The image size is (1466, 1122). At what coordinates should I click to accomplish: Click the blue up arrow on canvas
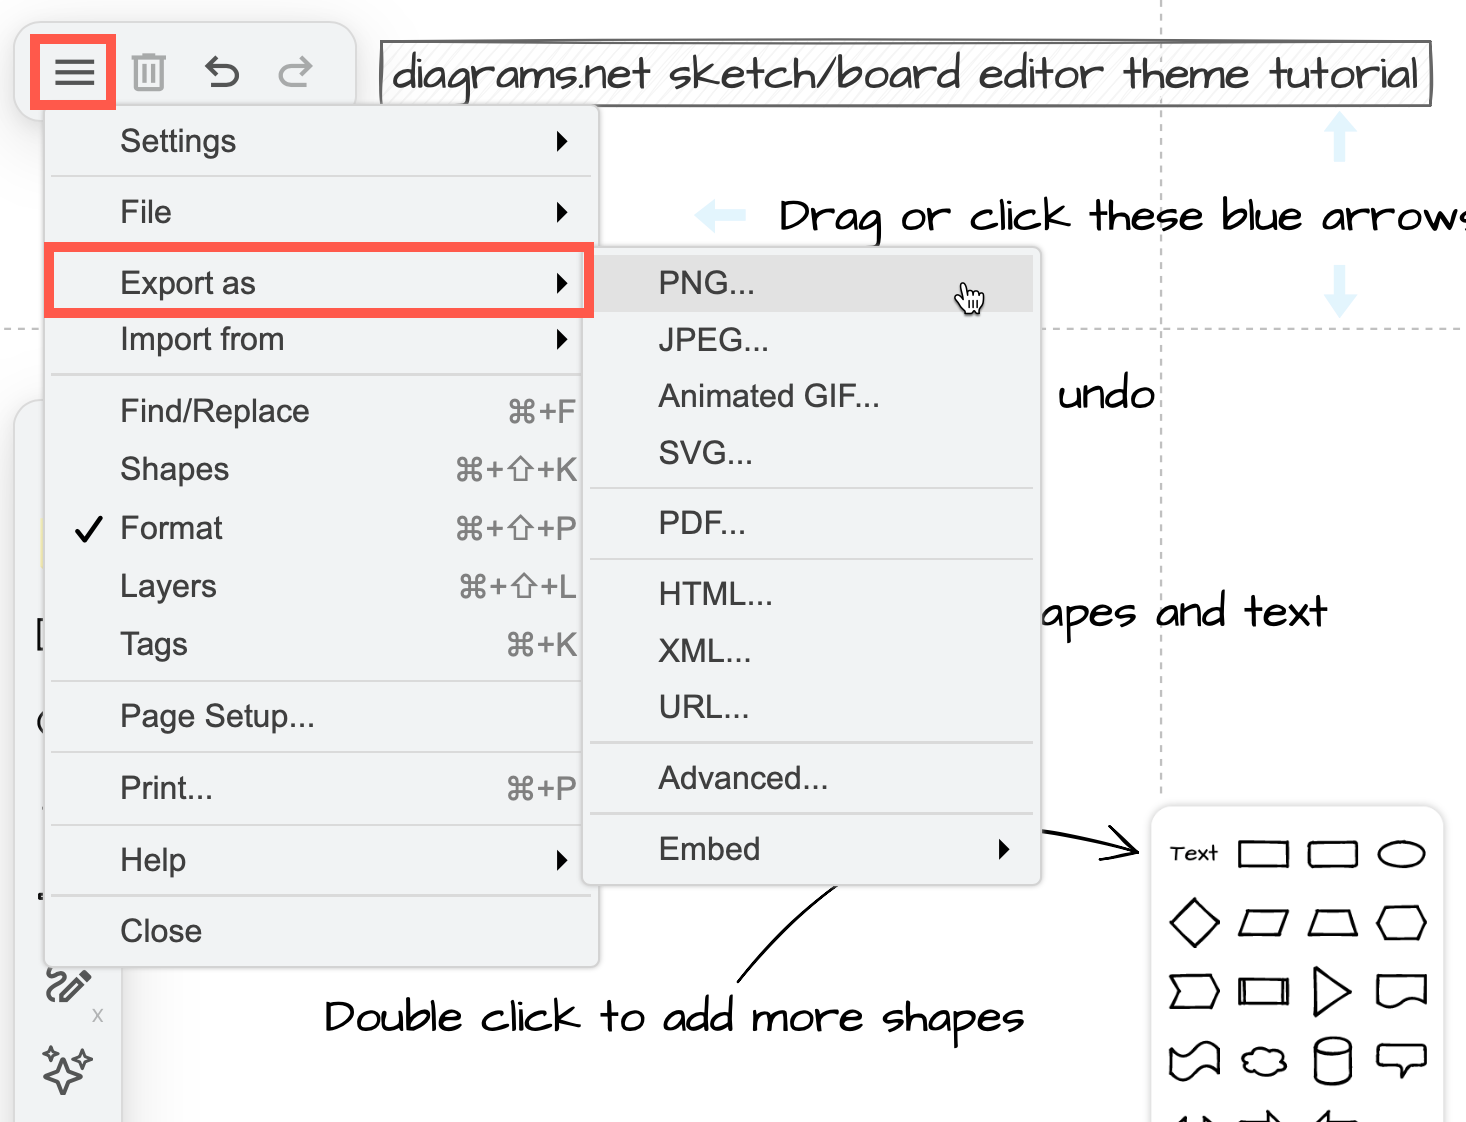[x=1340, y=137]
